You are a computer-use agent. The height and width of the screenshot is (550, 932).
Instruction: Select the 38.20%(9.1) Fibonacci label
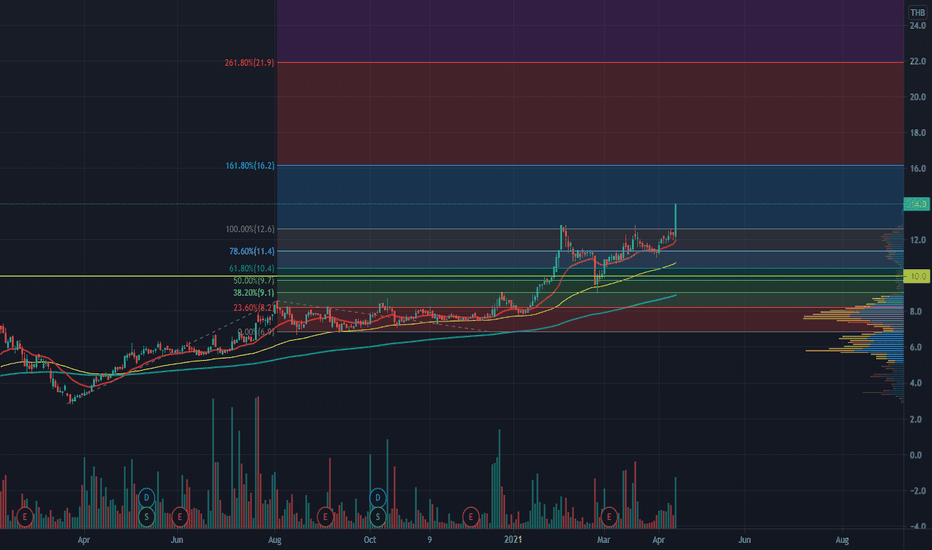254,293
